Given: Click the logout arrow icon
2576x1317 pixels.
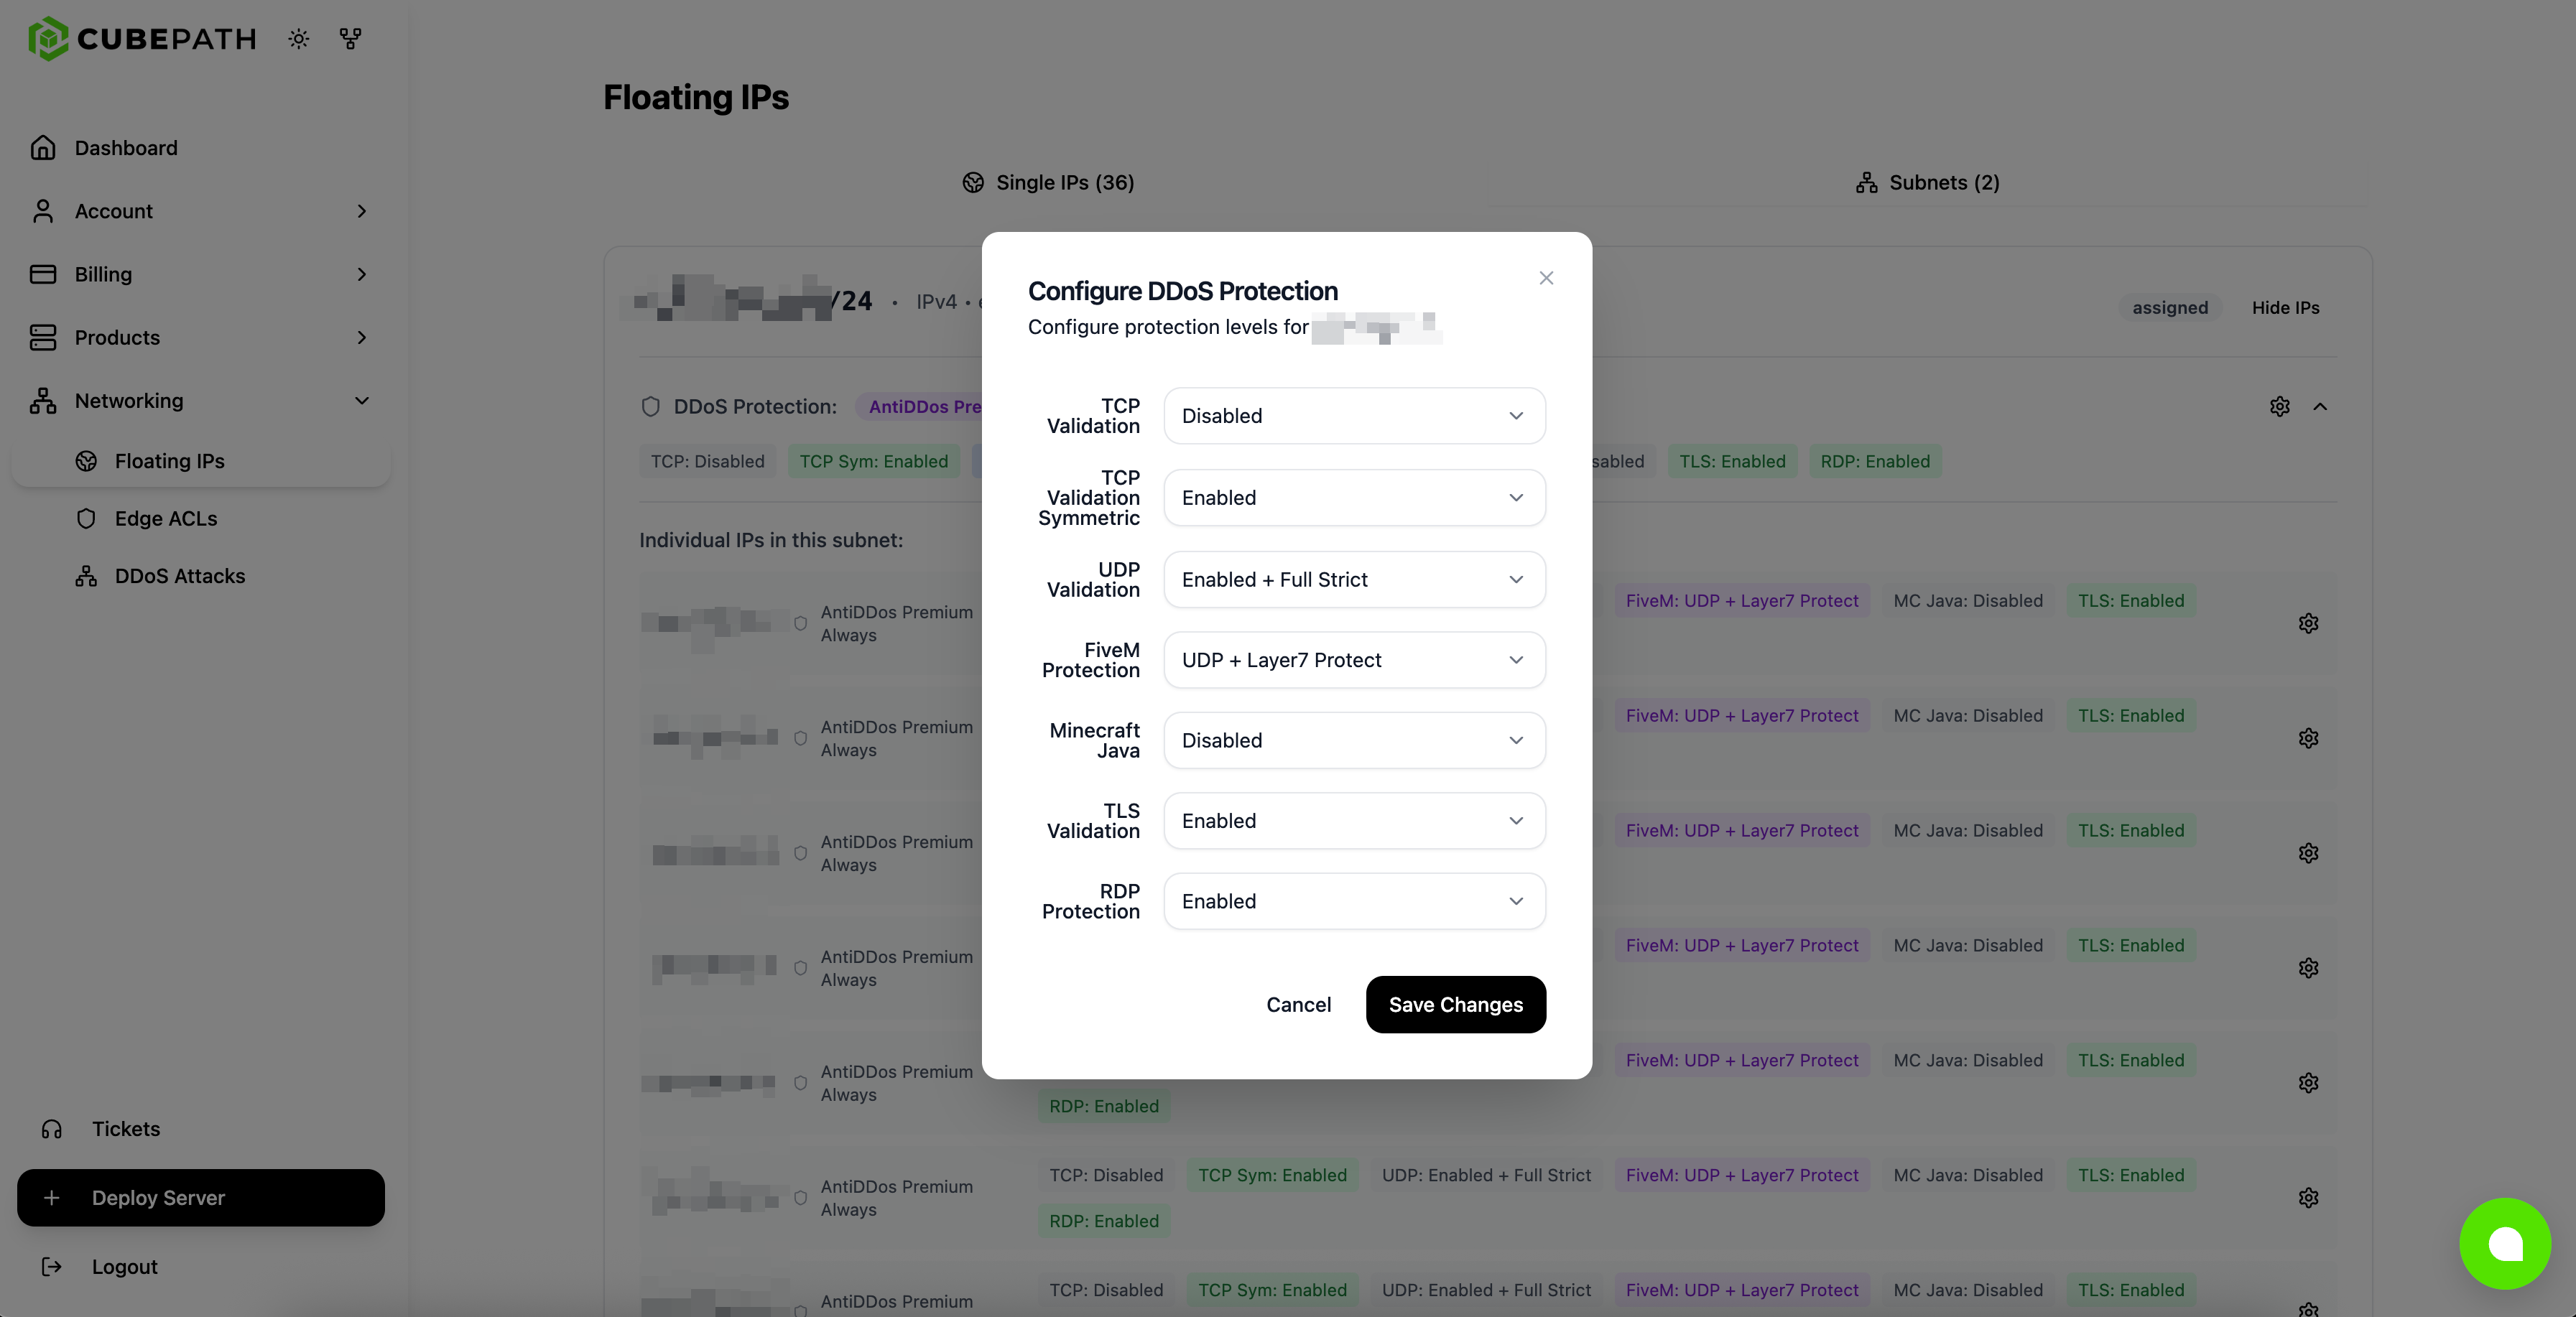Looking at the screenshot, I should [52, 1266].
